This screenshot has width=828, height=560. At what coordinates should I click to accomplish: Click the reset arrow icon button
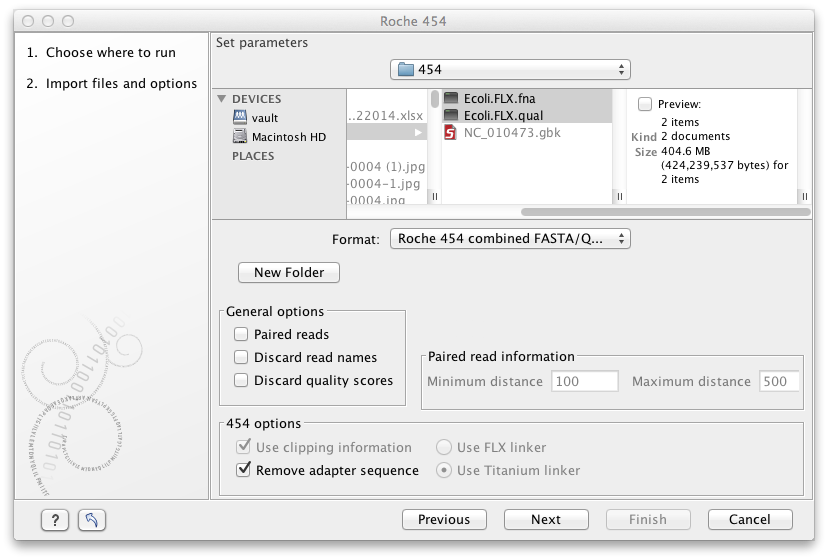point(91,520)
